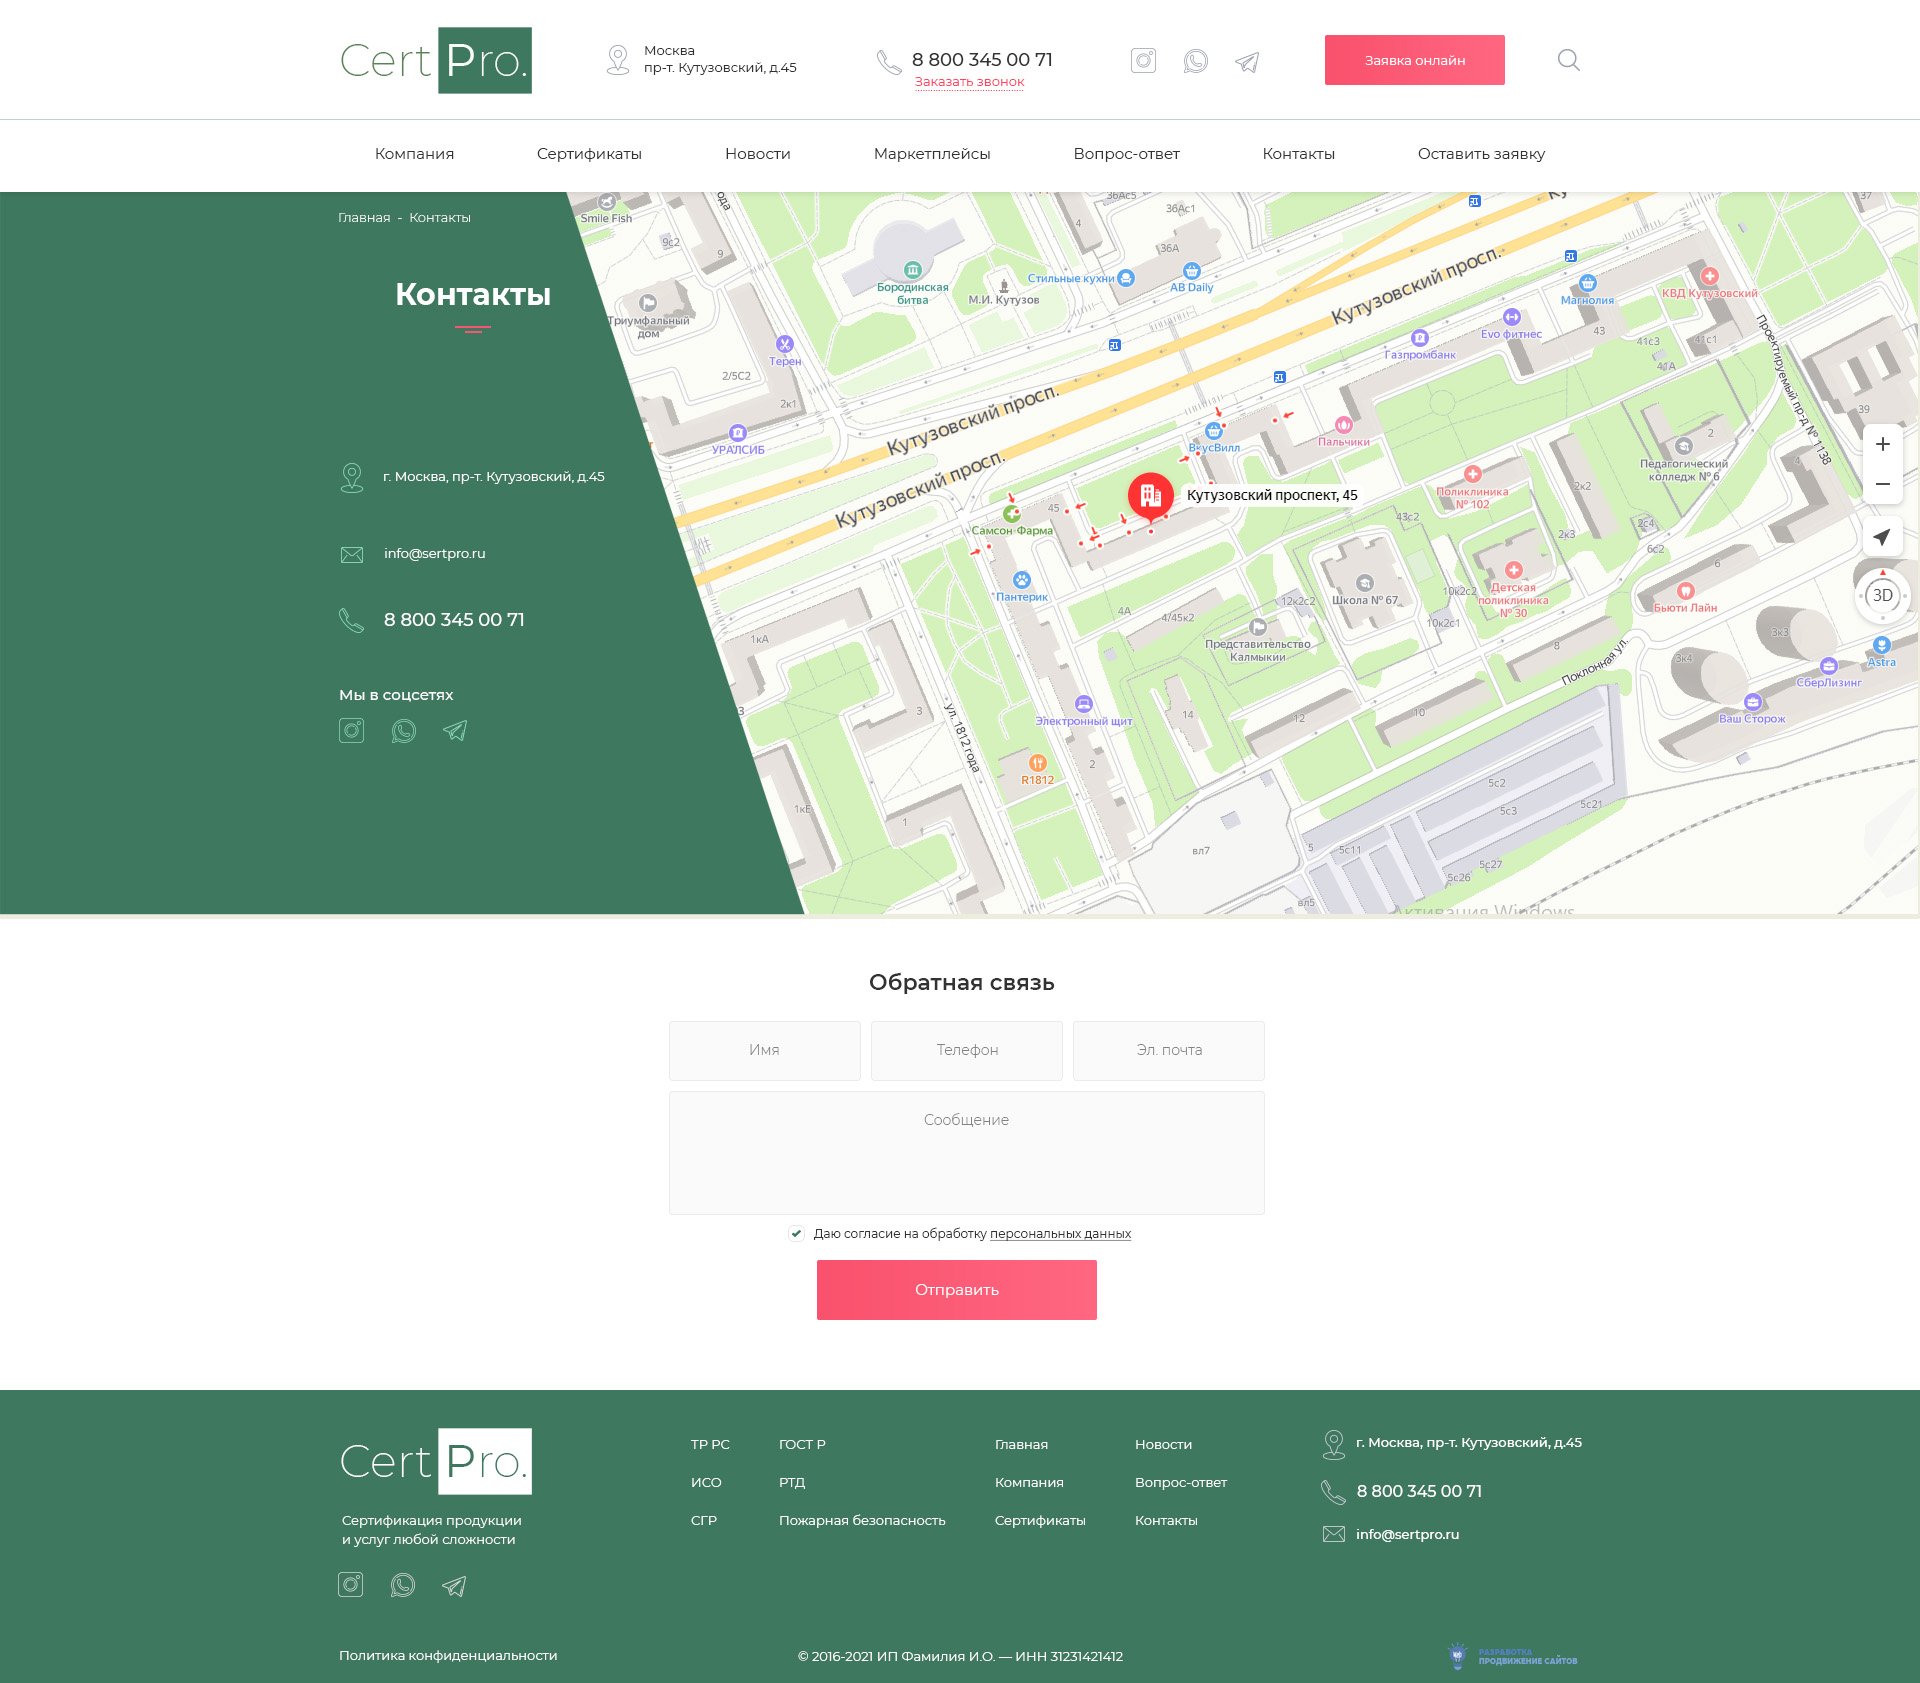The image size is (1920, 1683).
Task: Click the Имя input field
Action: (764, 1050)
